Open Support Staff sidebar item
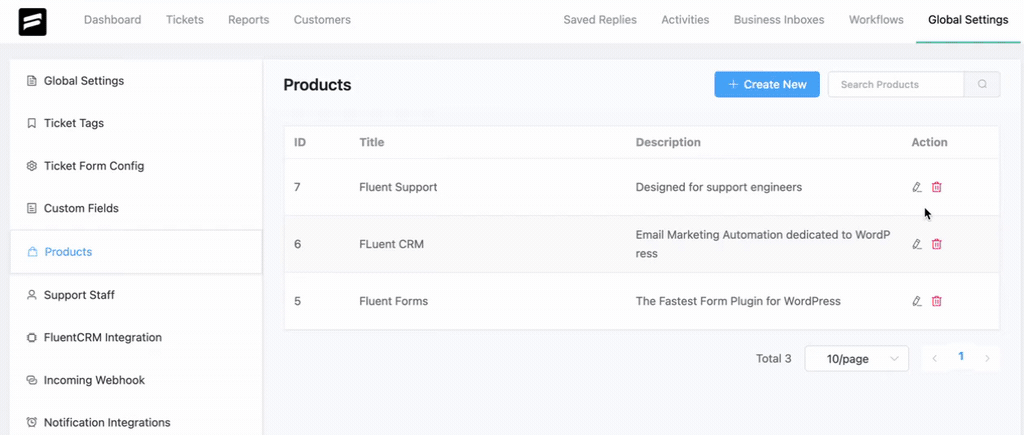1024x435 pixels. click(136, 295)
